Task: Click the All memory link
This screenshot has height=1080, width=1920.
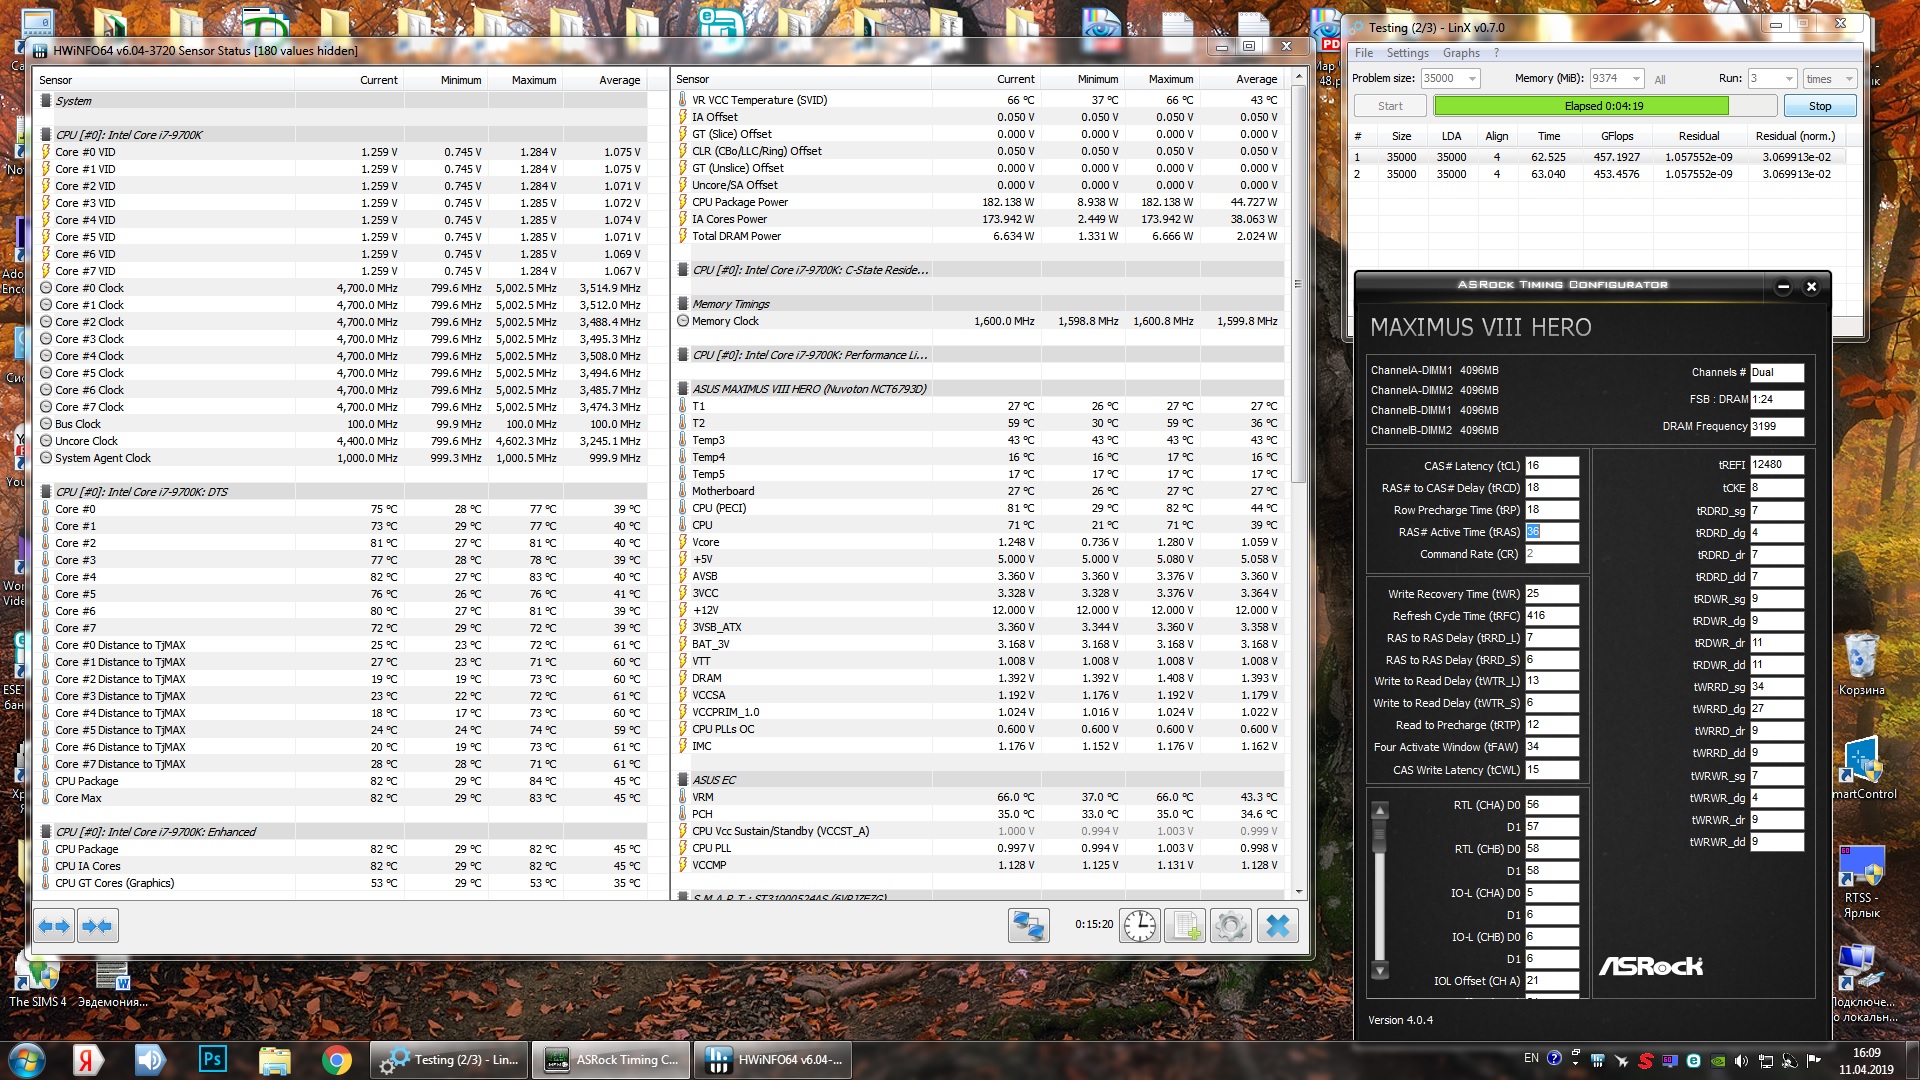Action: click(1660, 80)
